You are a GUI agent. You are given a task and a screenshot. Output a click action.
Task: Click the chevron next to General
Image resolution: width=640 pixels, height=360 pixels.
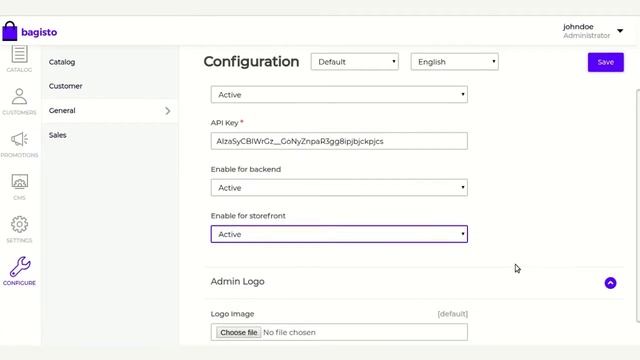click(167, 111)
